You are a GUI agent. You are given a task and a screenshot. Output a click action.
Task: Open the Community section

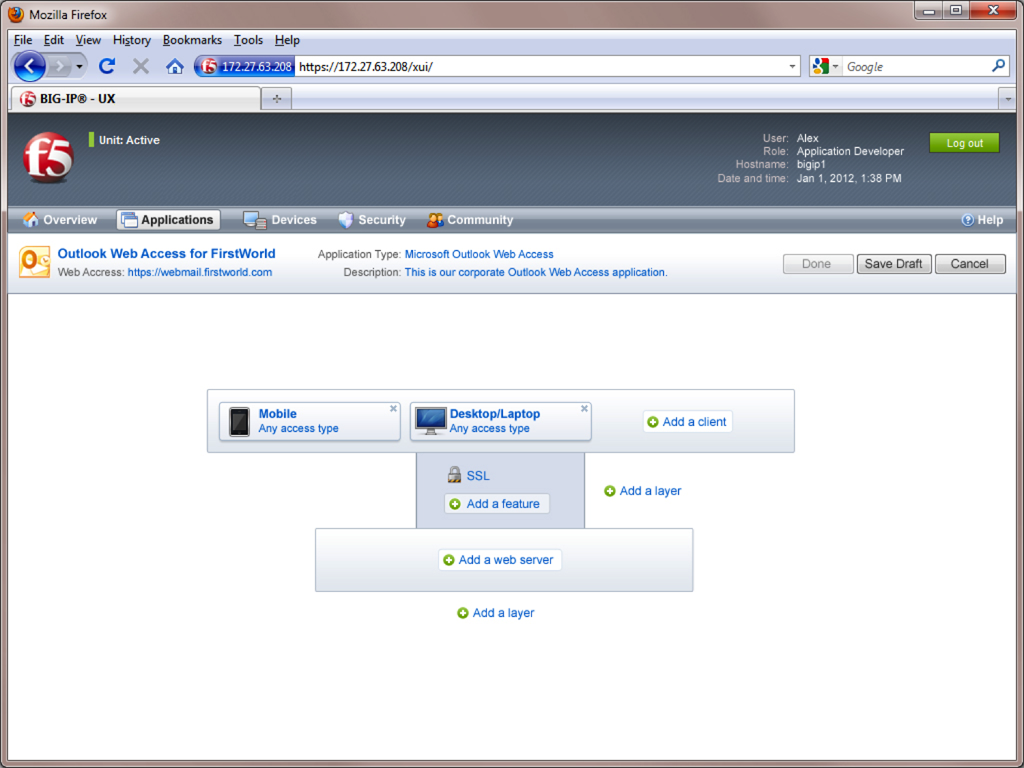coord(470,220)
